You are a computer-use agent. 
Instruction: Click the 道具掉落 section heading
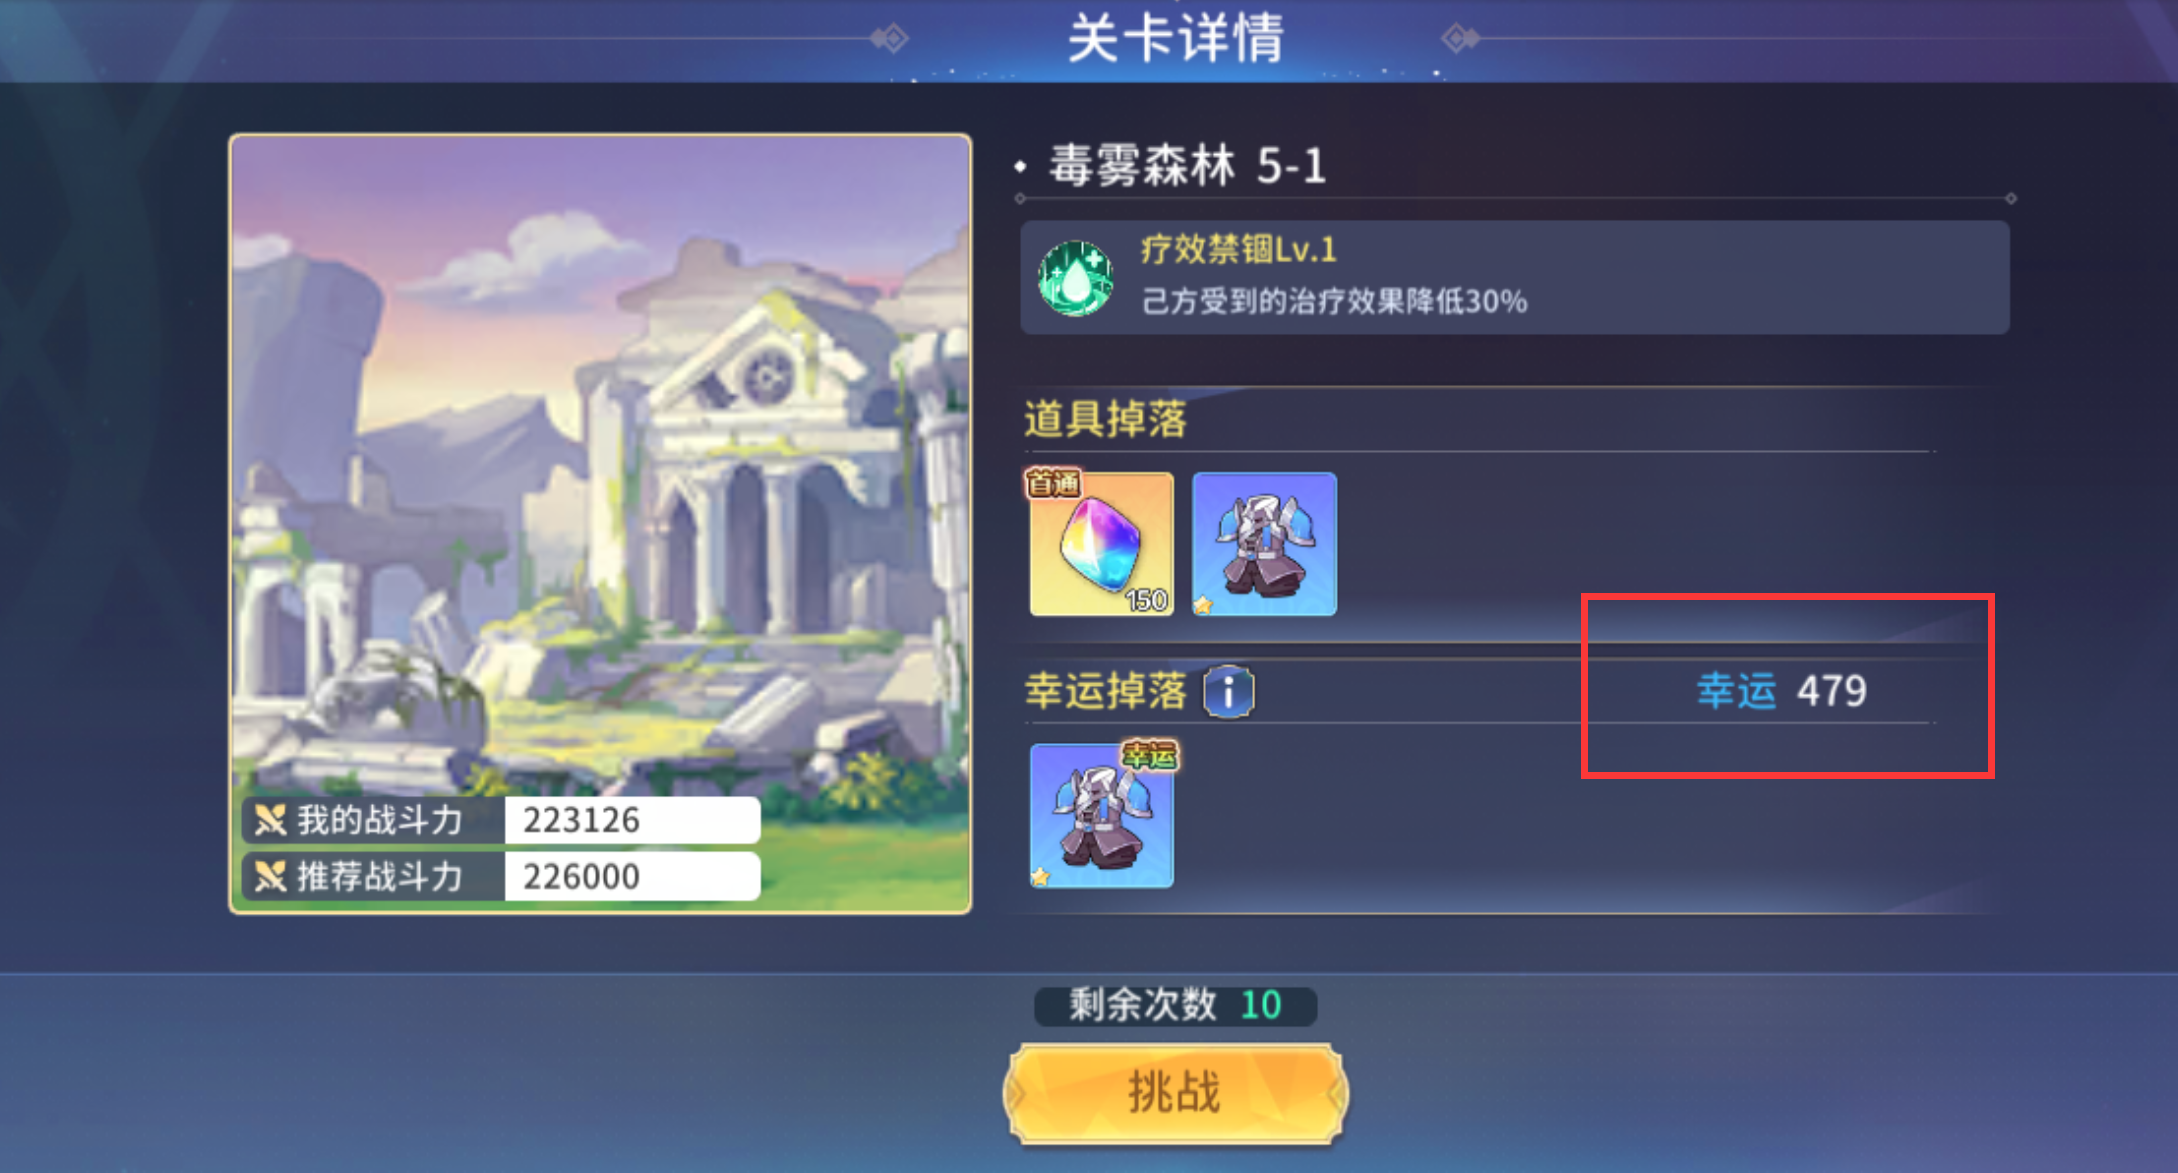point(1105,419)
